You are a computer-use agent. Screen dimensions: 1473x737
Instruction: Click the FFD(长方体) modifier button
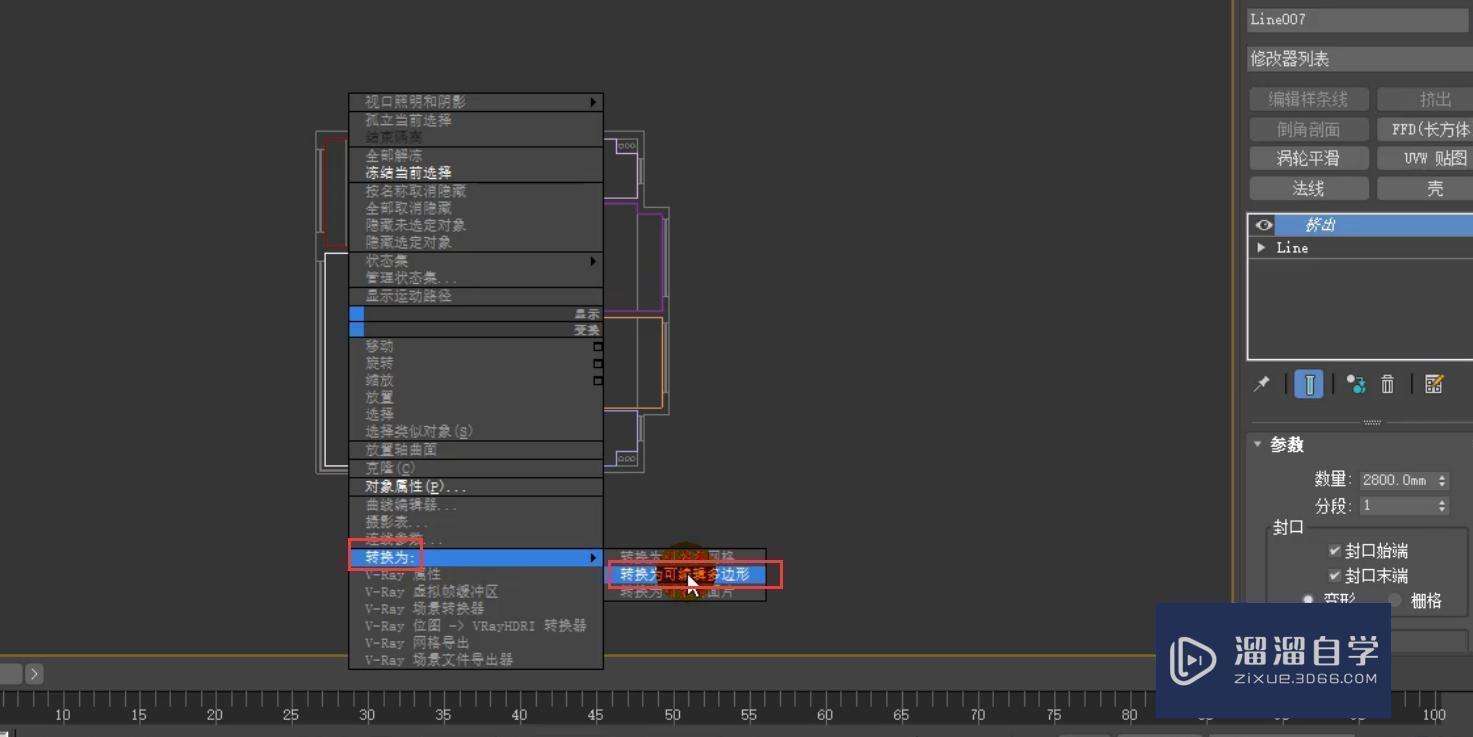(1425, 129)
